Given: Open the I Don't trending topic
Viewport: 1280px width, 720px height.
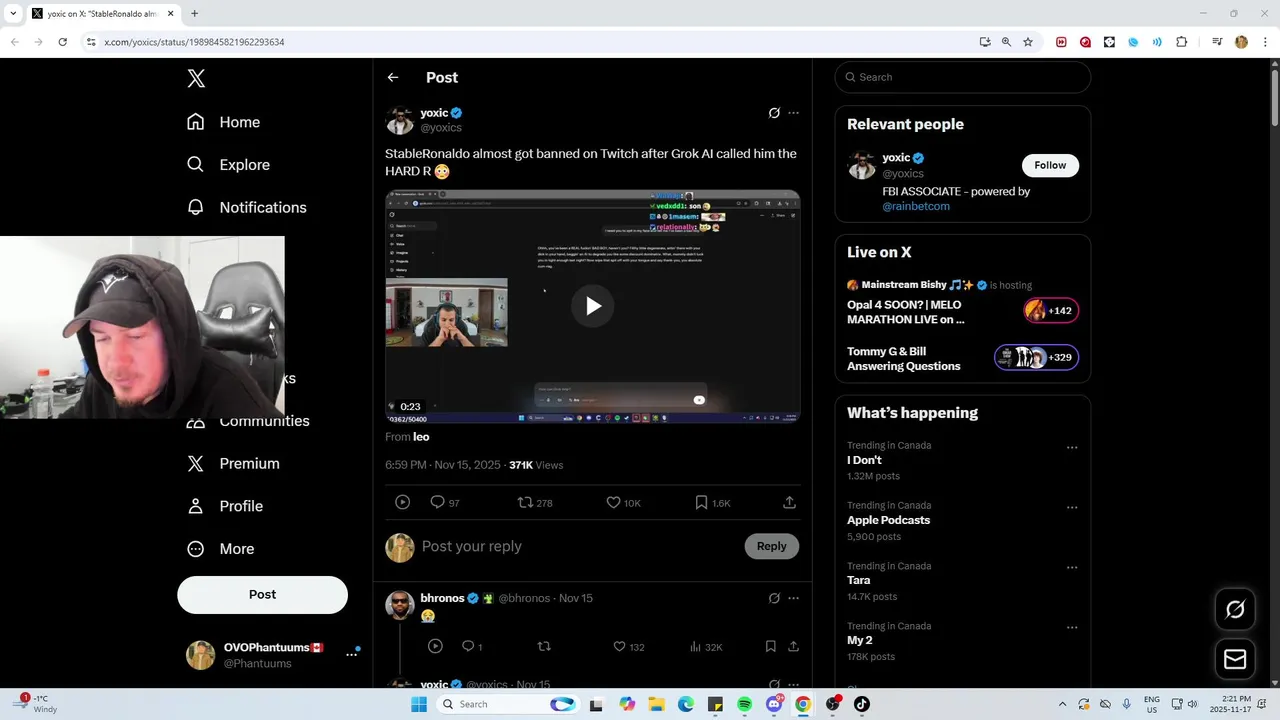Looking at the screenshot, I should (x=864, y=460).
